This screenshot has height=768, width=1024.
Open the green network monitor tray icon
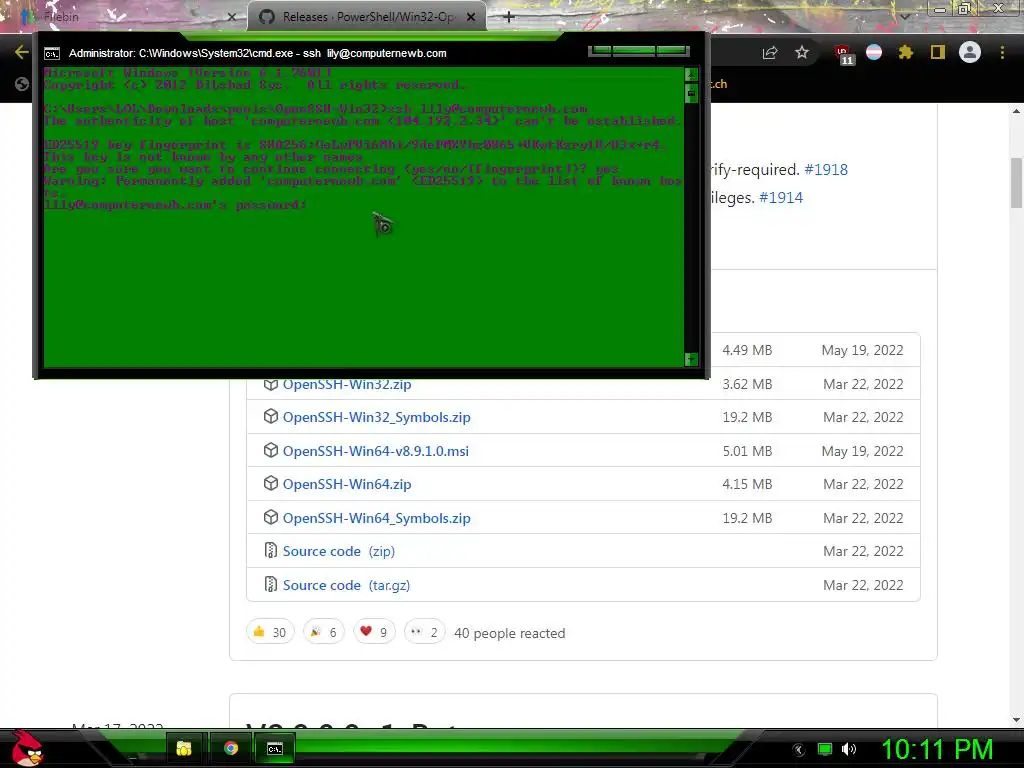coord(825,749)
